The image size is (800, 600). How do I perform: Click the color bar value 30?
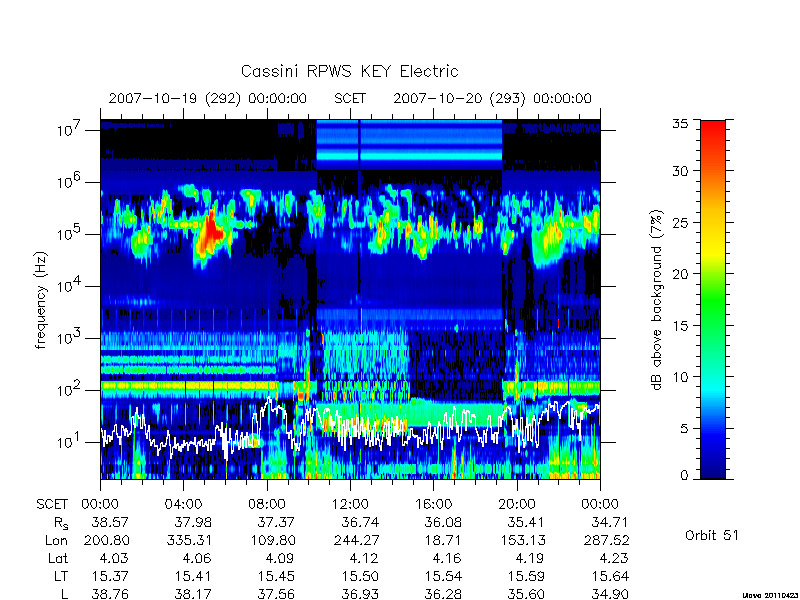[x=681, y=171]
